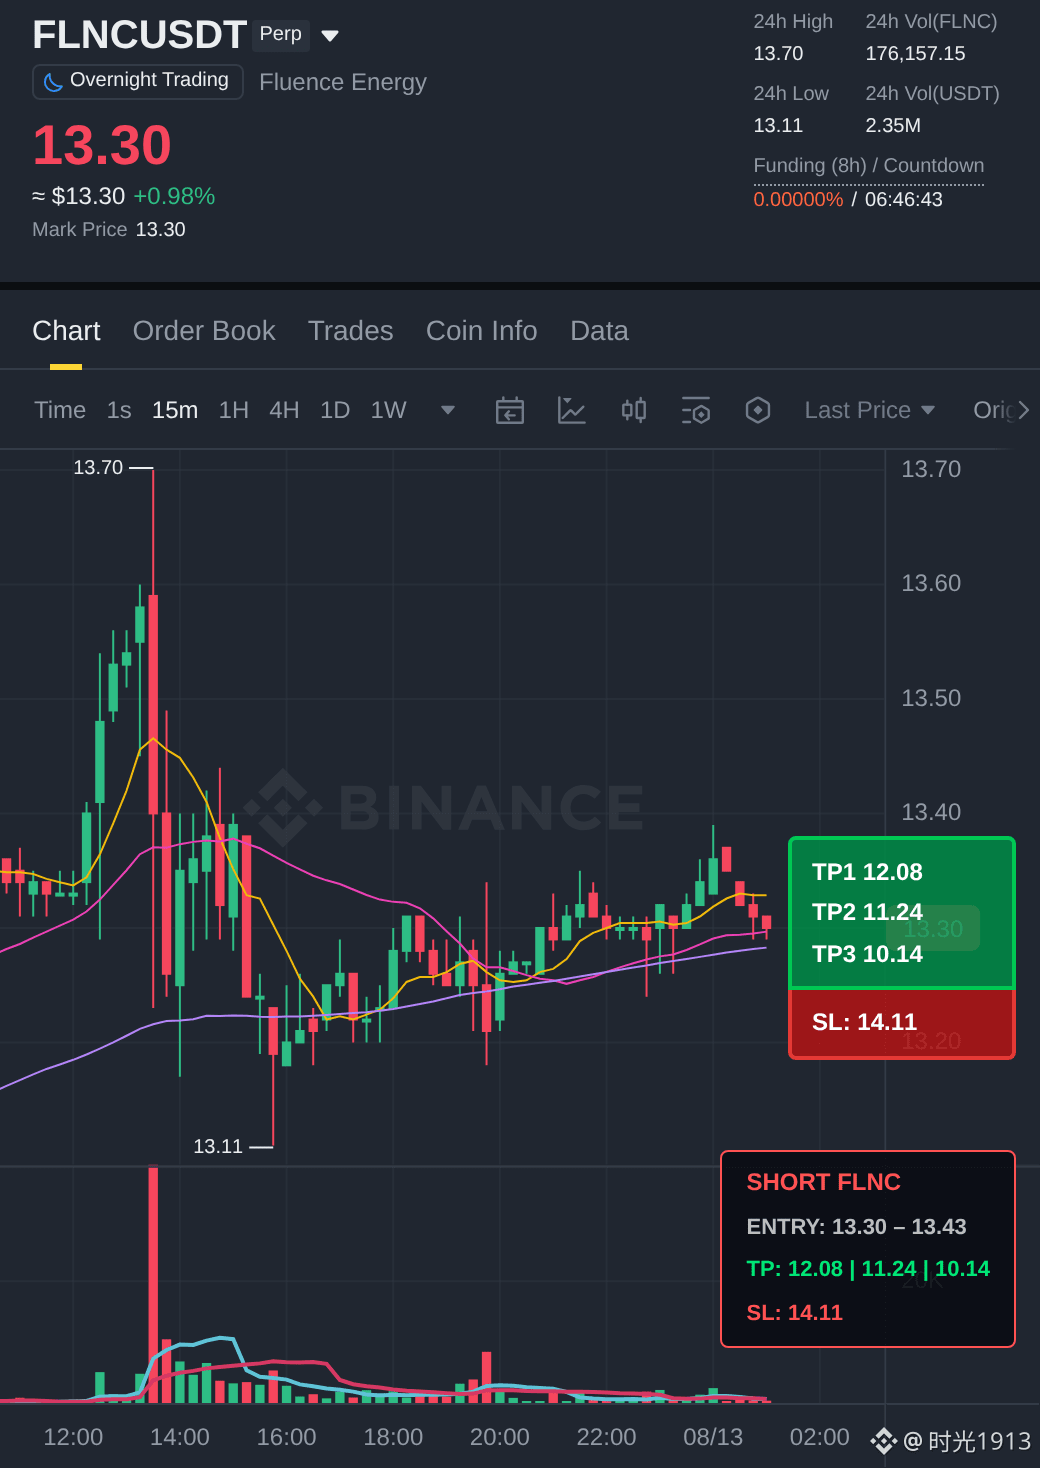This screenshot has width=1040, height=1468.
Task: Open the chart display settings icon
Action: tap(696, 410)
